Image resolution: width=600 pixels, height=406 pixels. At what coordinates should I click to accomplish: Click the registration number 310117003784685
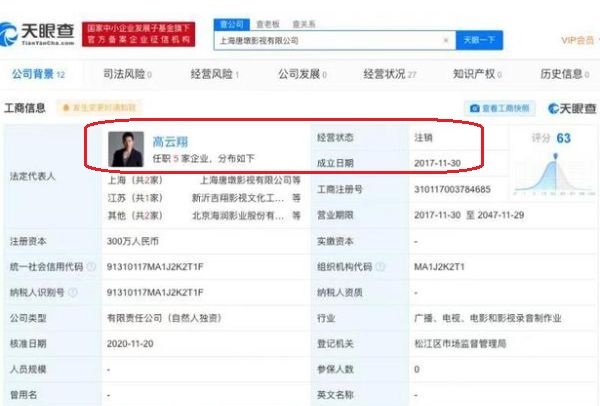coord(452,189)
